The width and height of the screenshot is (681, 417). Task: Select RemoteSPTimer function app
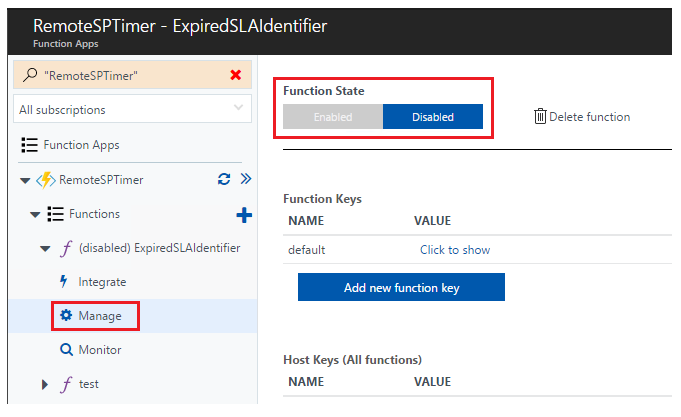[101, 180]
